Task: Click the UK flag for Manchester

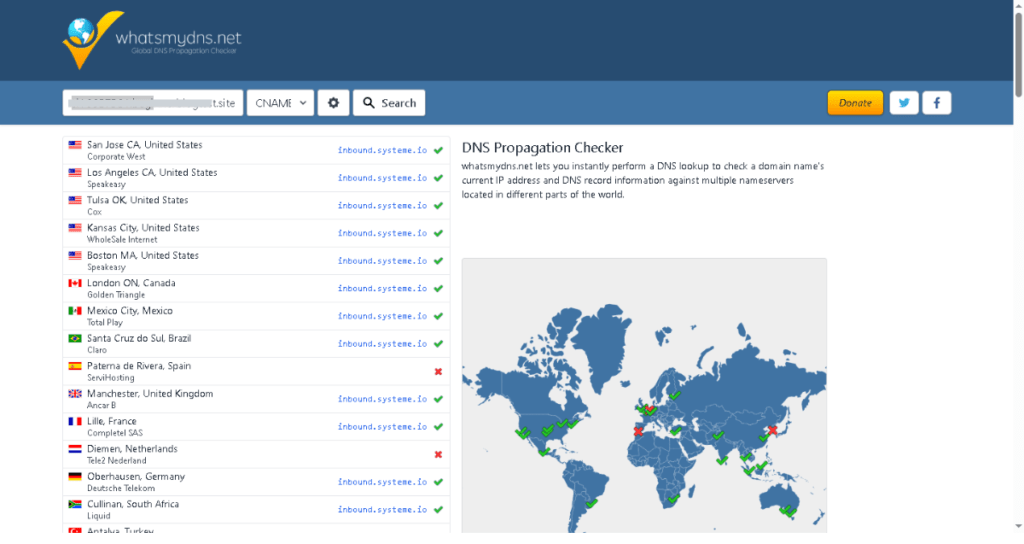Action: (75, 394)
